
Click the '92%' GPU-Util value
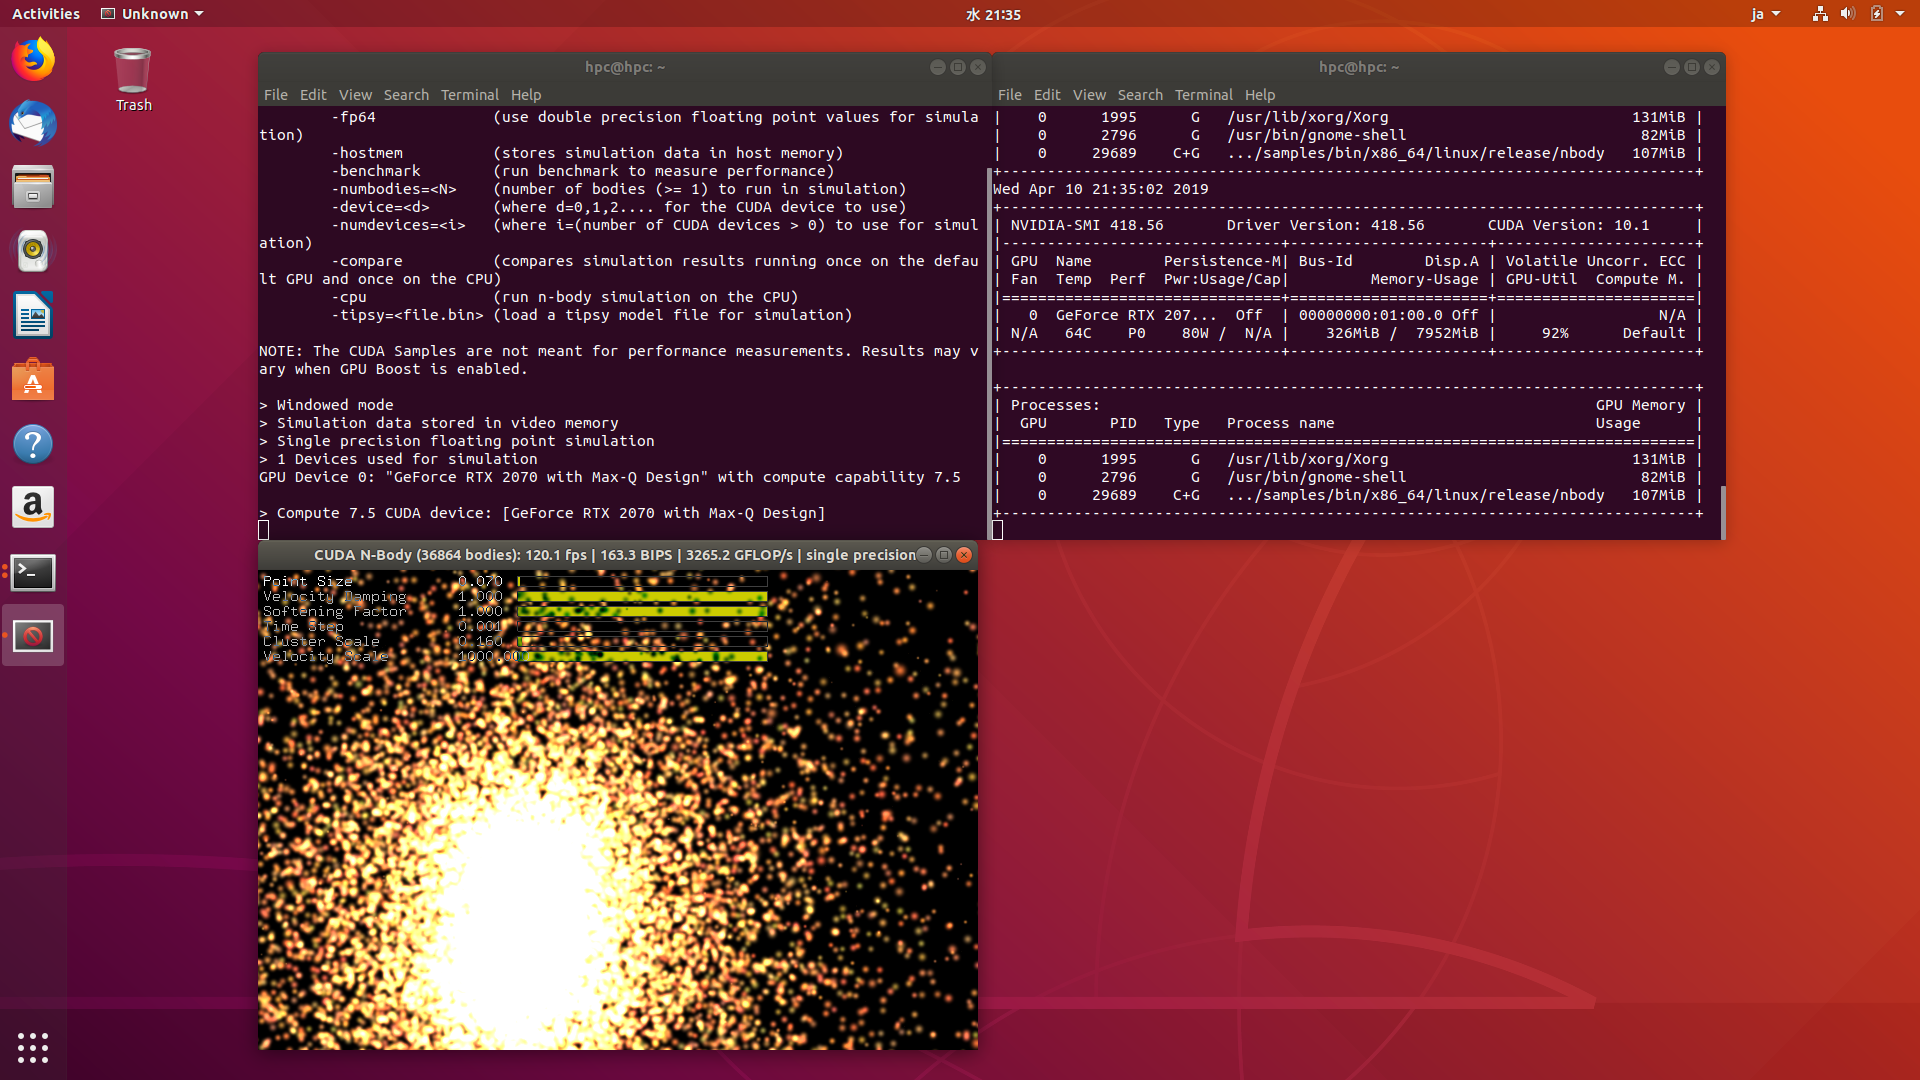click(1555, 333)
